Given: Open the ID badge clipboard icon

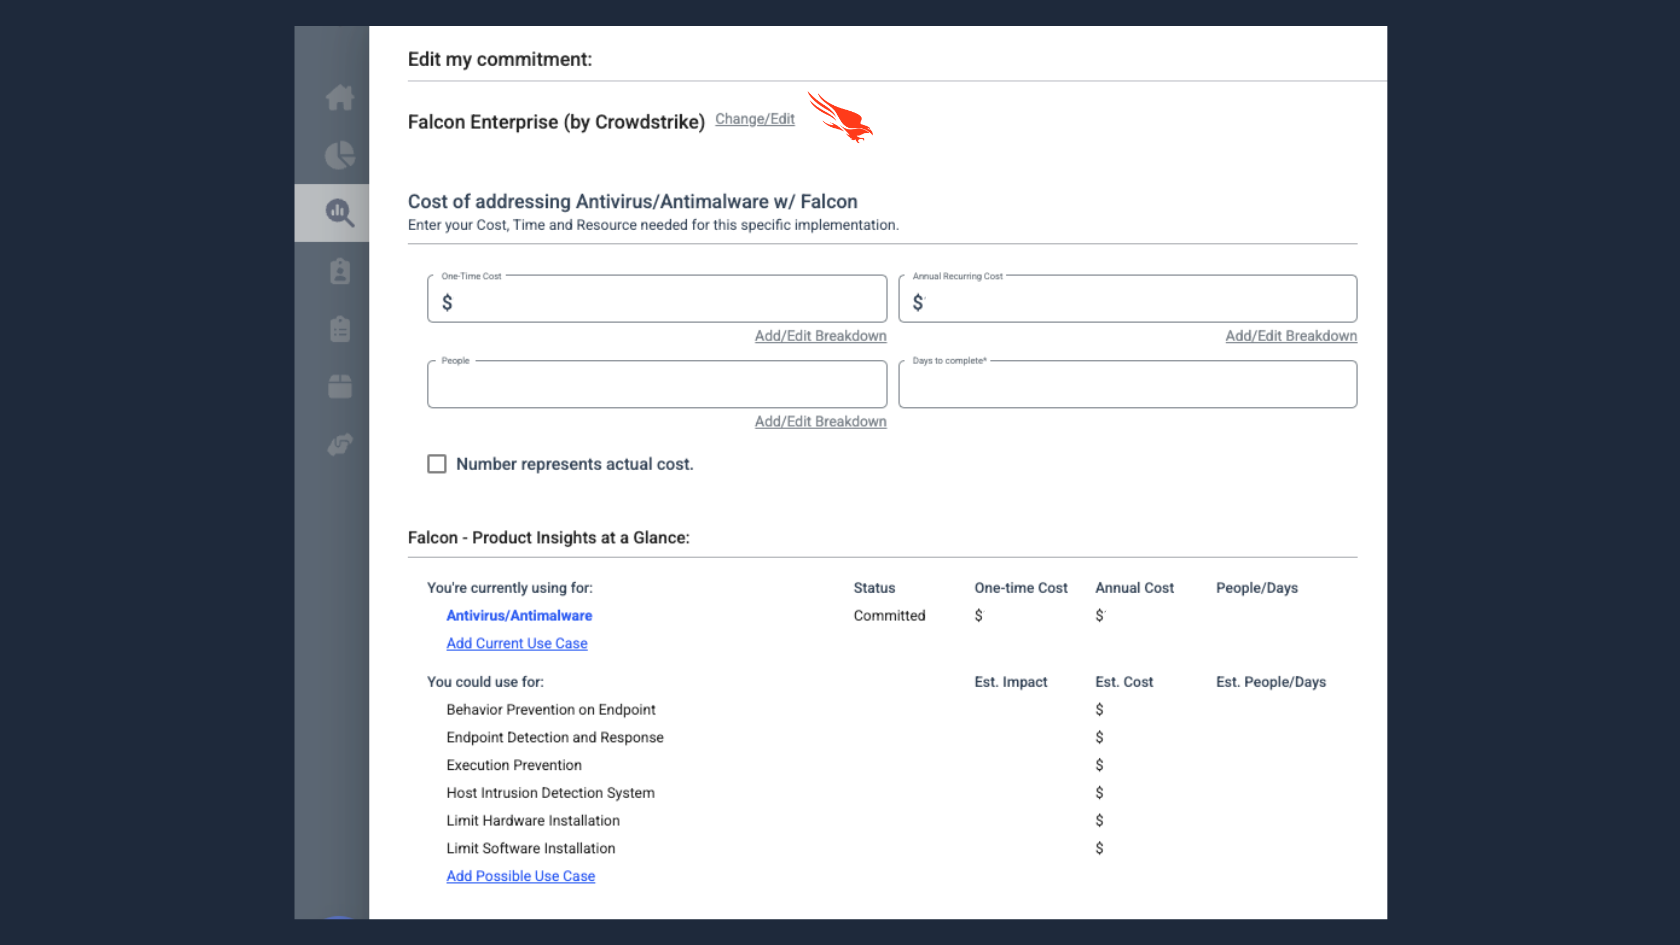Looking at the screenshot, I should pyautogui.click(x=340, y=271).
